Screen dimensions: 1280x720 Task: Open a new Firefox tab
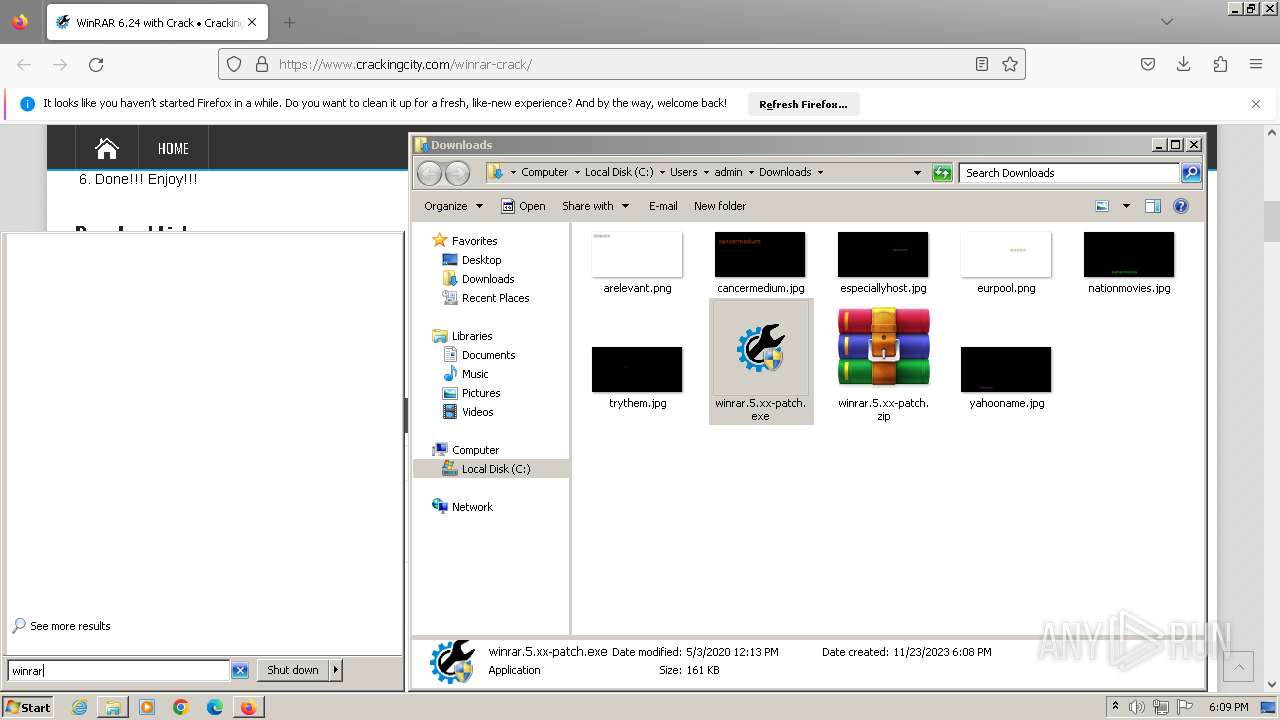(289, 22)
